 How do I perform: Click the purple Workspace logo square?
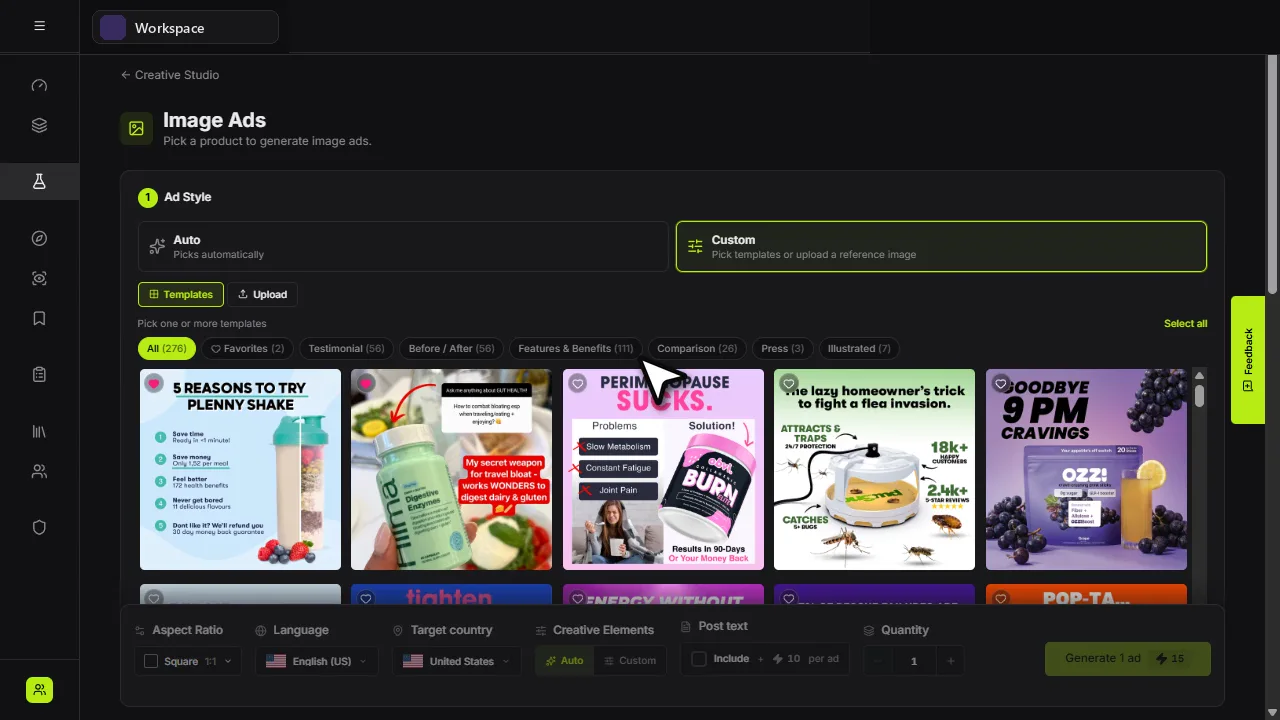(x=113, y=28)
